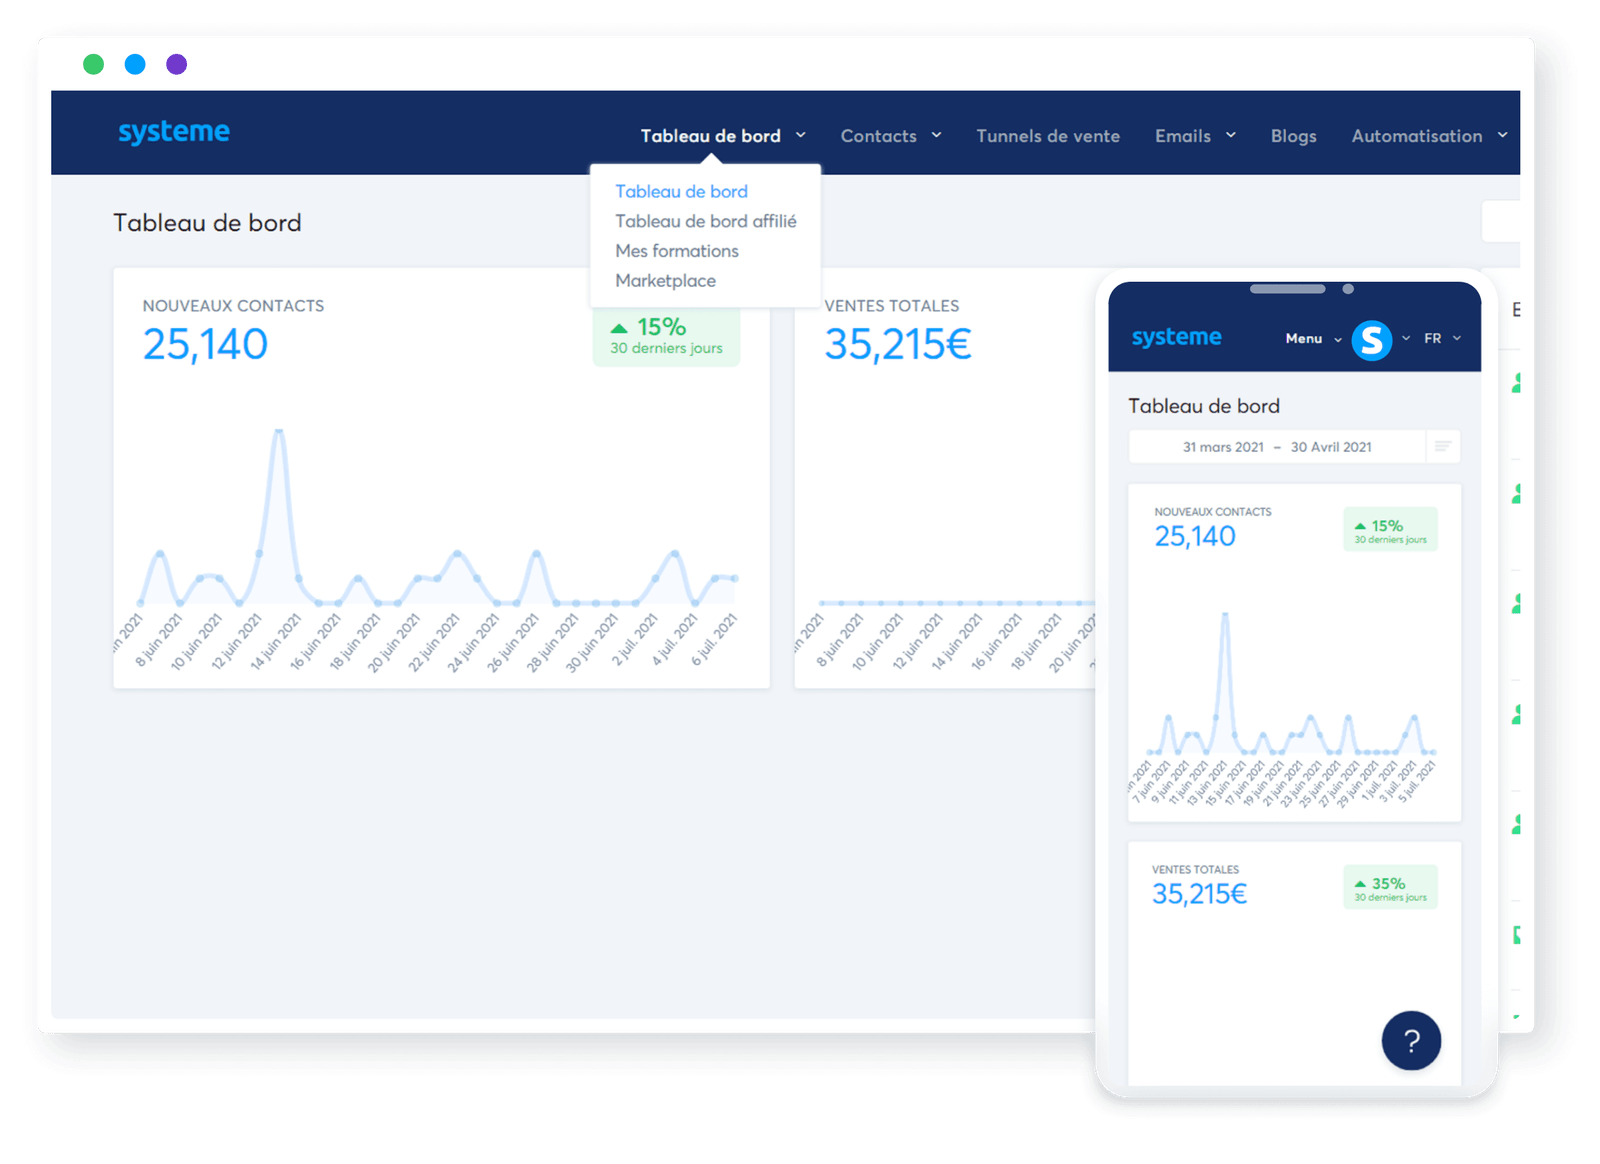This screenshot has width=1600, height=1164.
Task: Click the systeme logo on the mobile mockup
Action: (1175, 337)
